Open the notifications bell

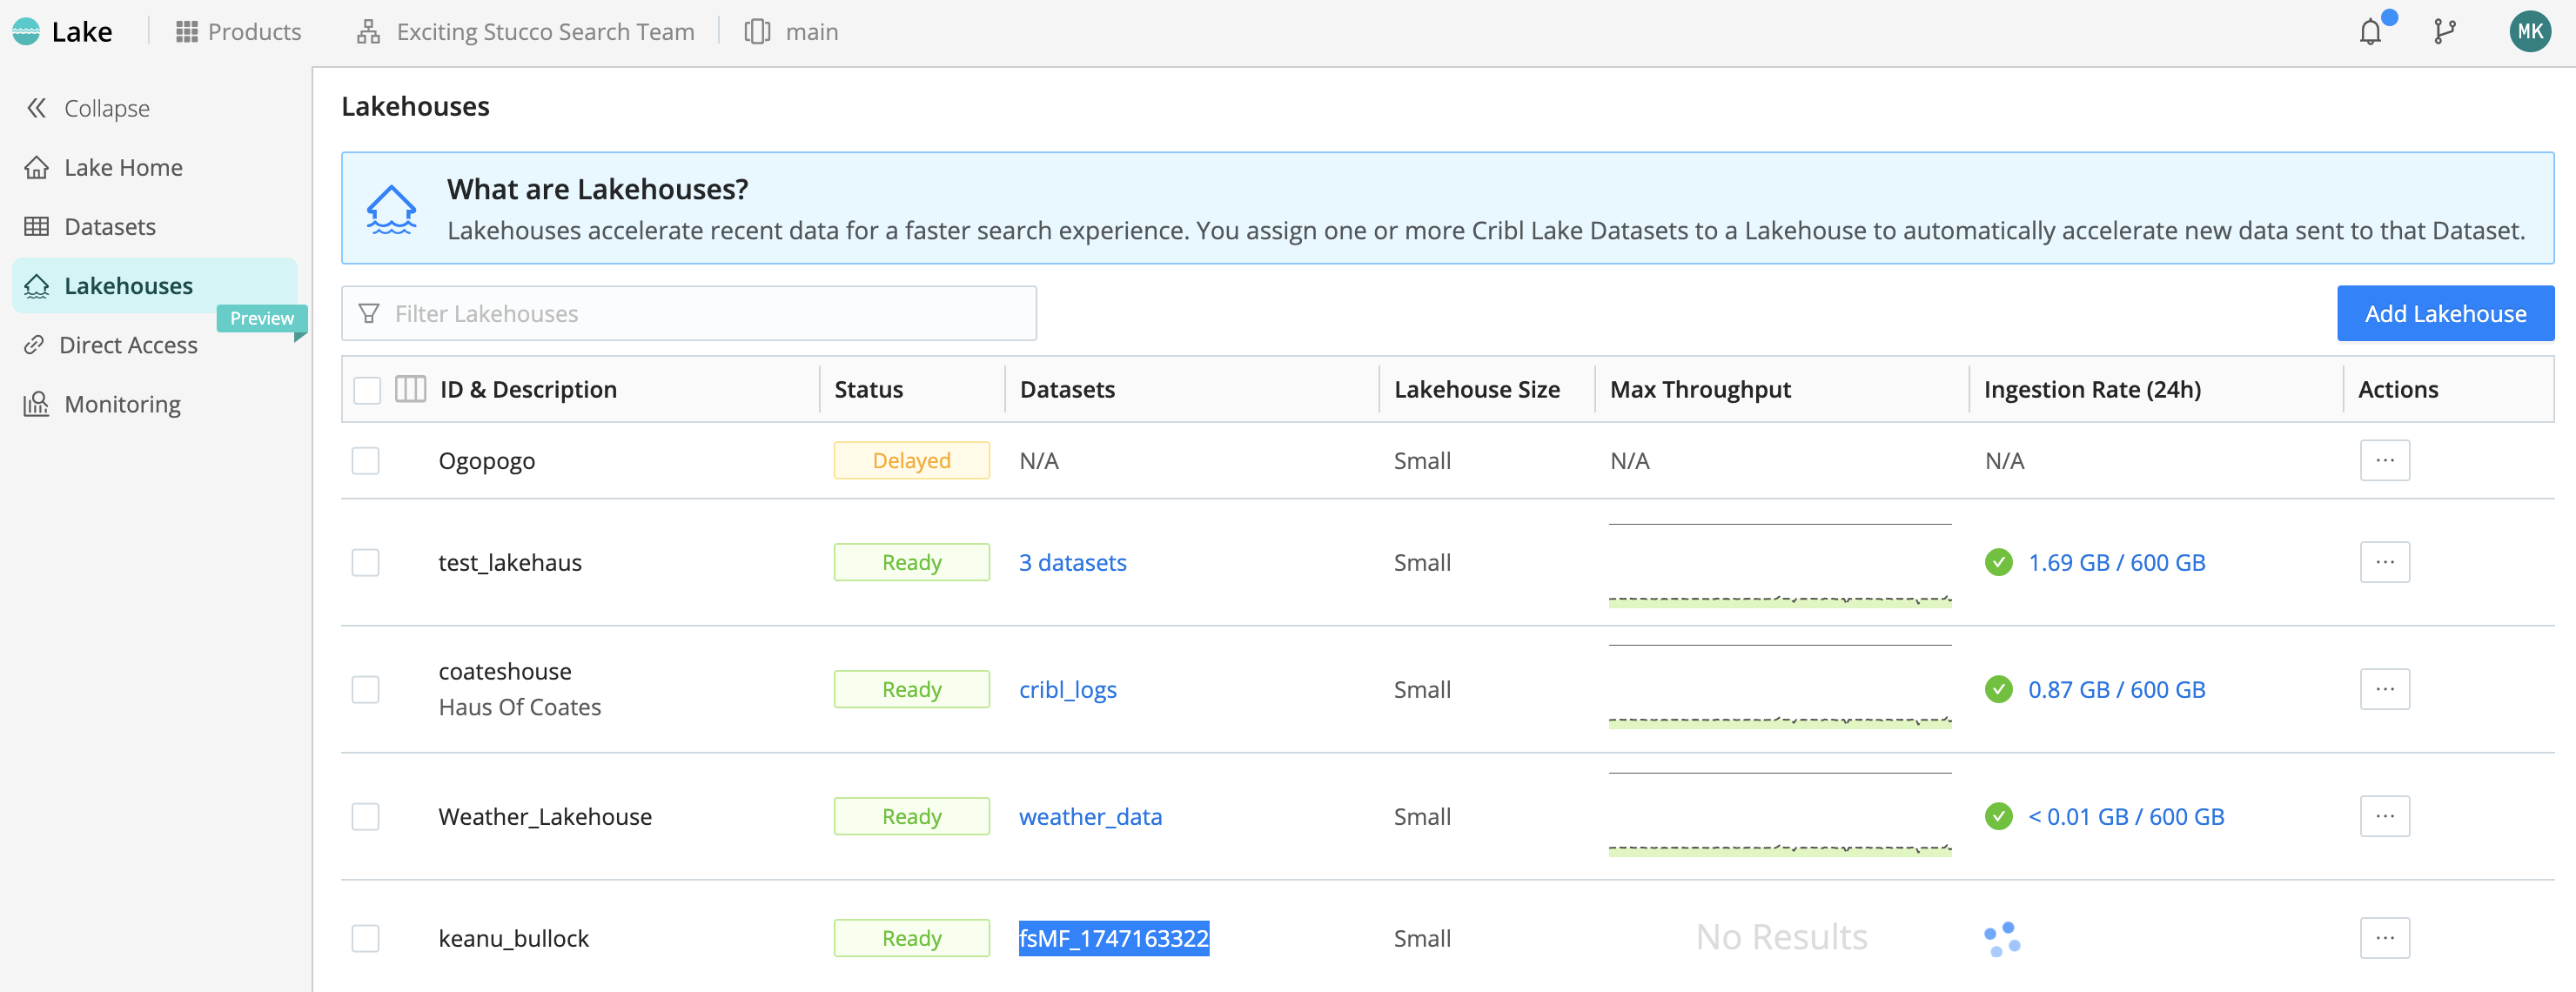pos(2369,31)
